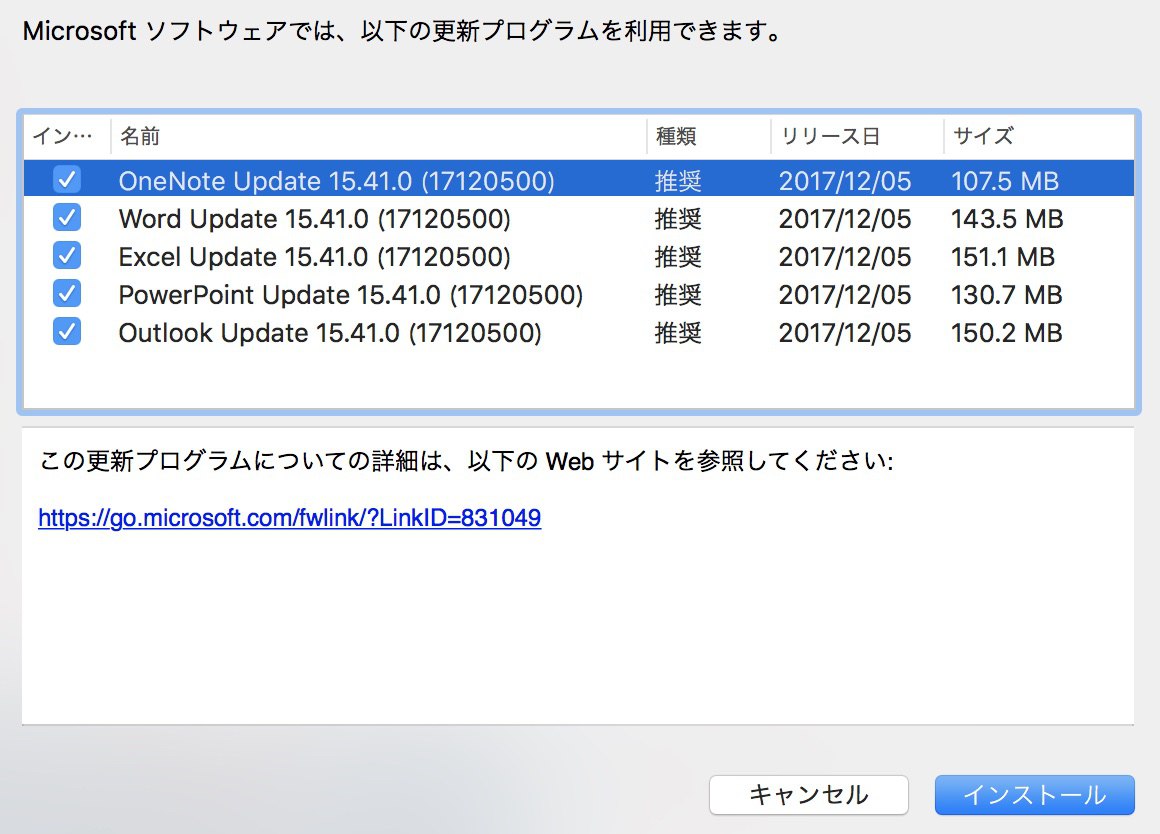
Task: Click the 150.2 MB size cell
Action: pyautogui.click(x=1006, y=333)
